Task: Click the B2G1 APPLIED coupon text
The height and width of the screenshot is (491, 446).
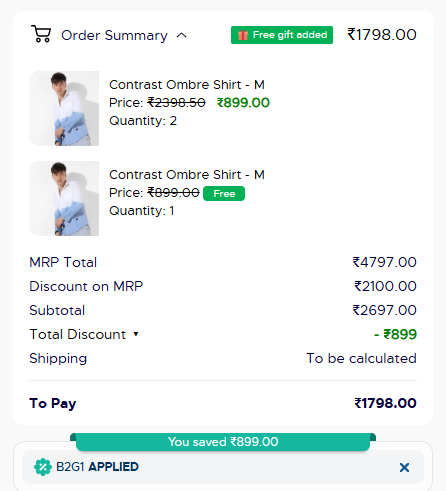Action: pos(97,467)
